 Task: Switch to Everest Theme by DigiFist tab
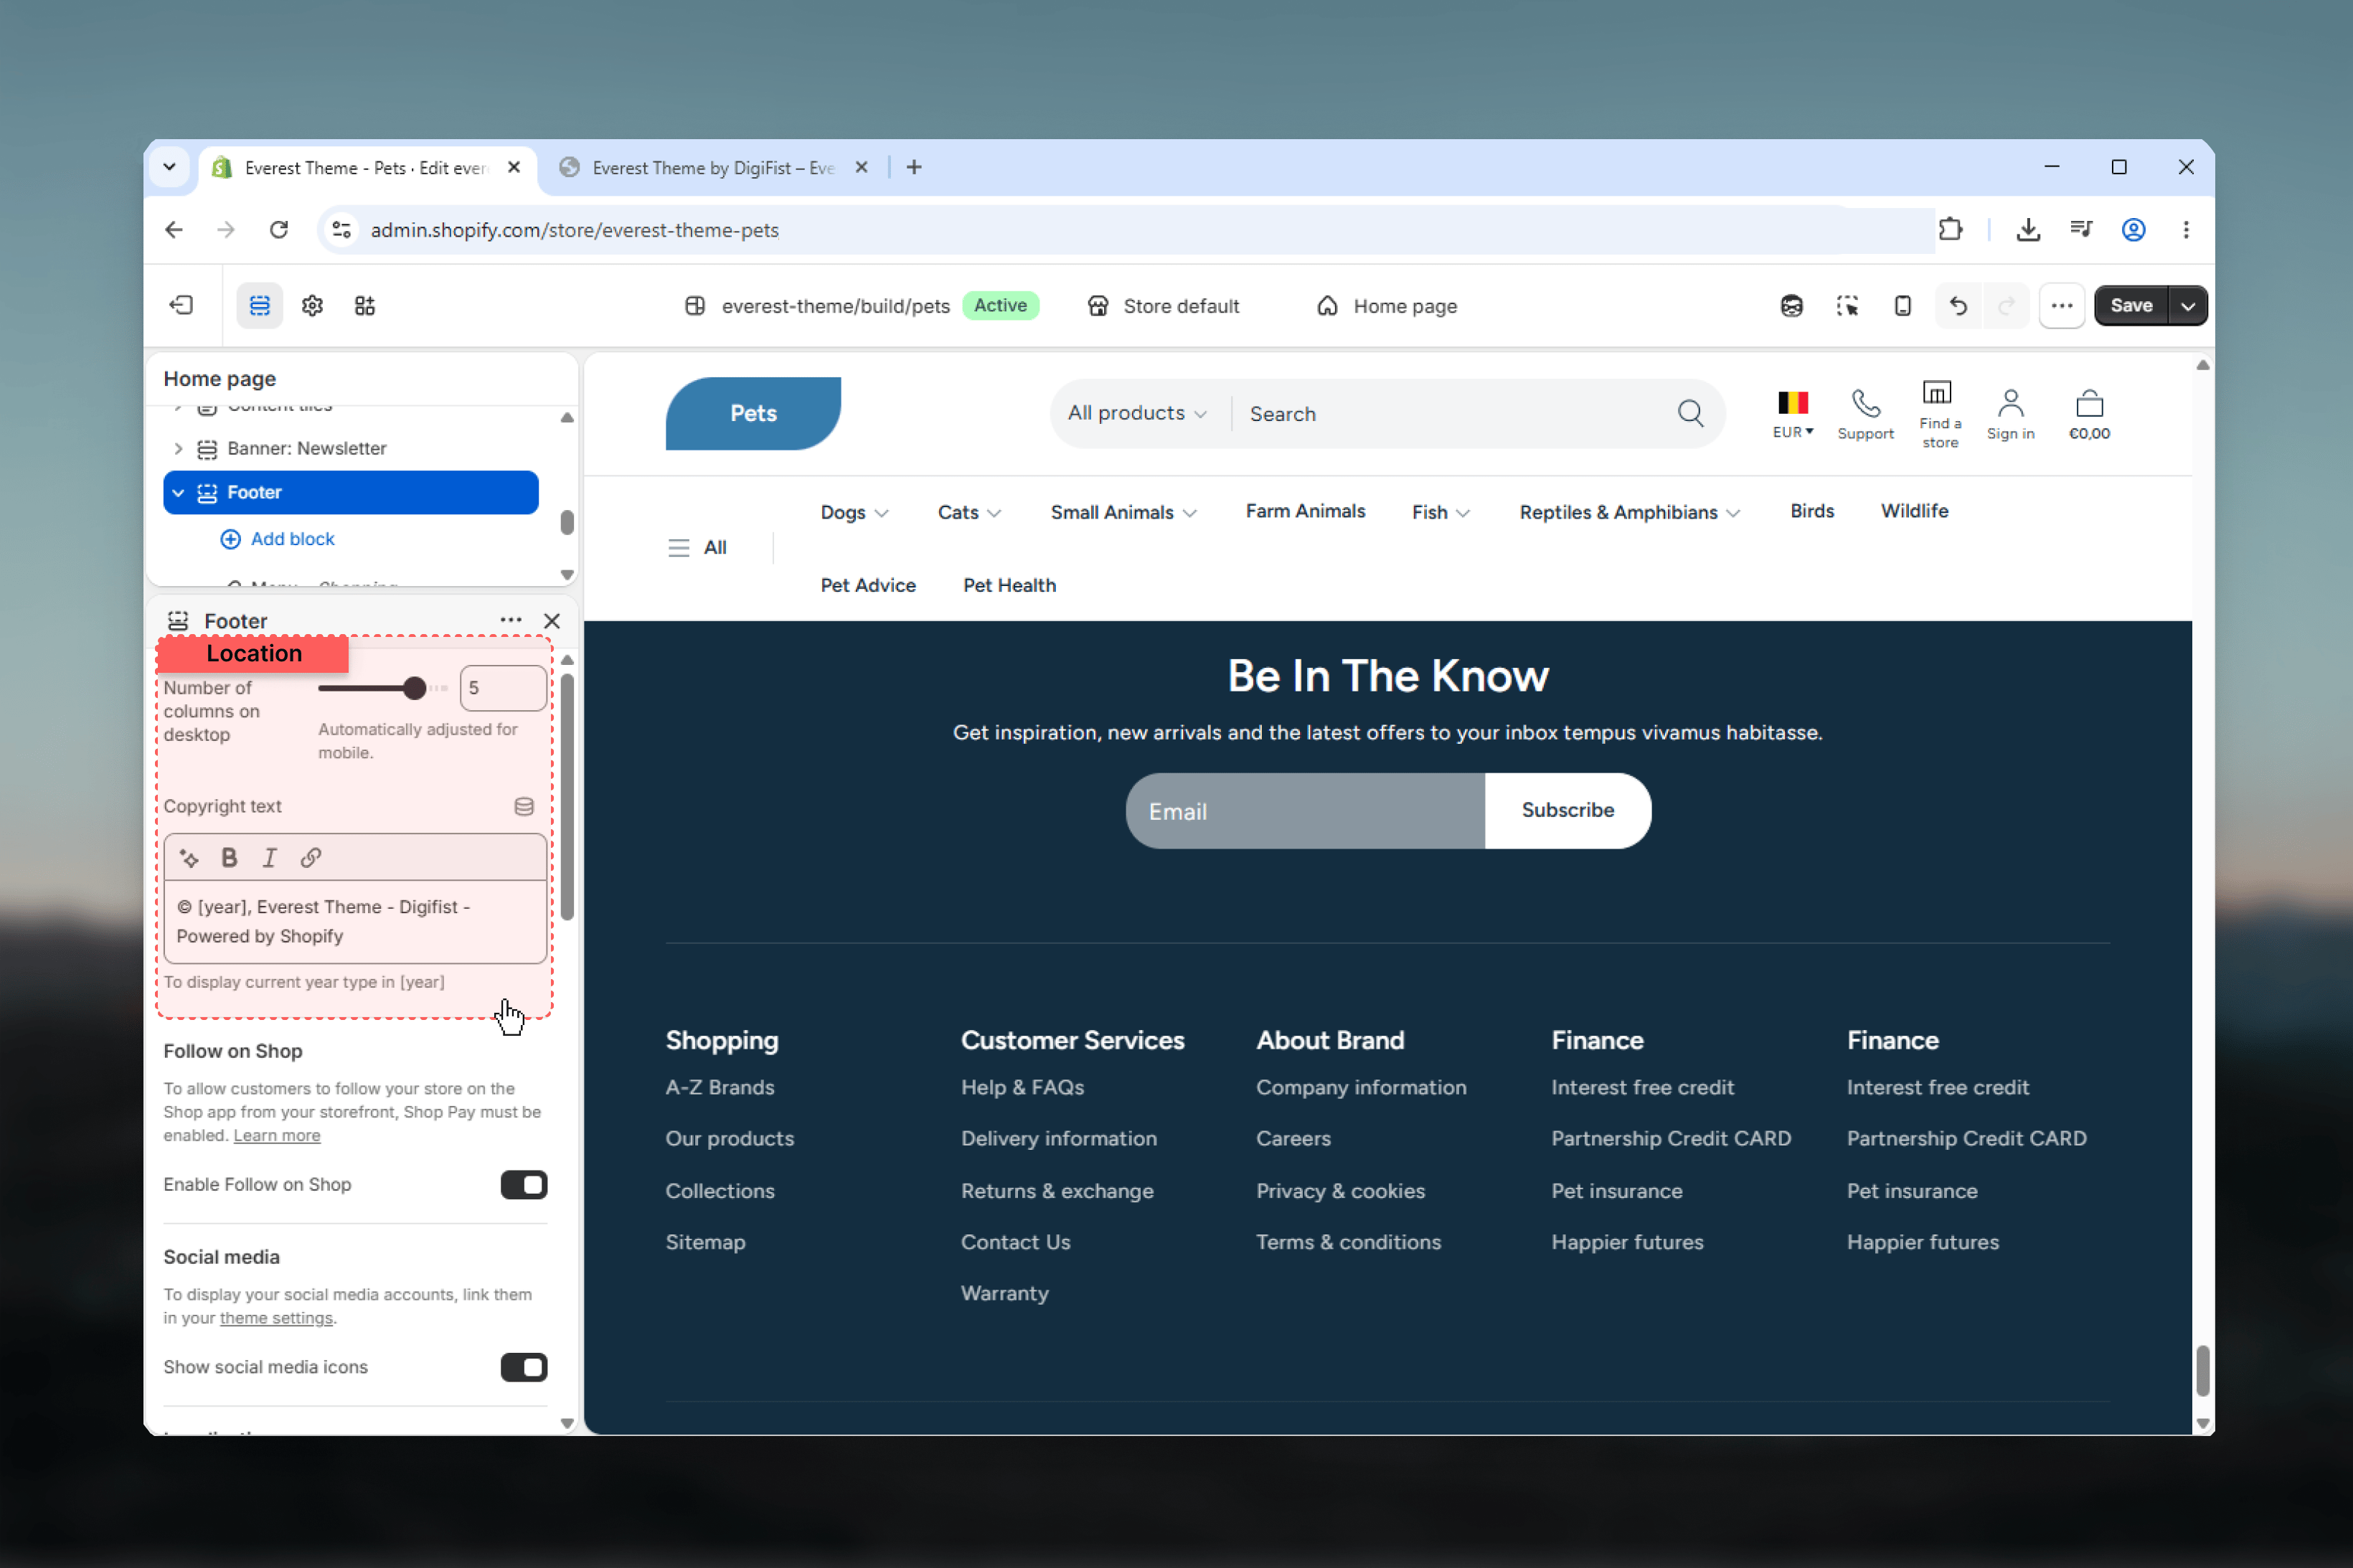(x=714, y=167)
